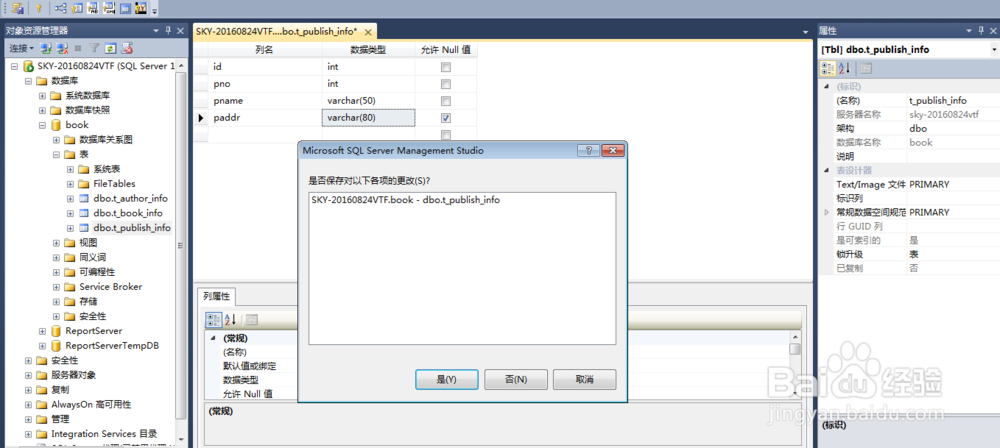This screenshot has height=448, width=1000.
Task: Open the Manage Indexes and Keys icon
Action: click(x=77, y=8)
